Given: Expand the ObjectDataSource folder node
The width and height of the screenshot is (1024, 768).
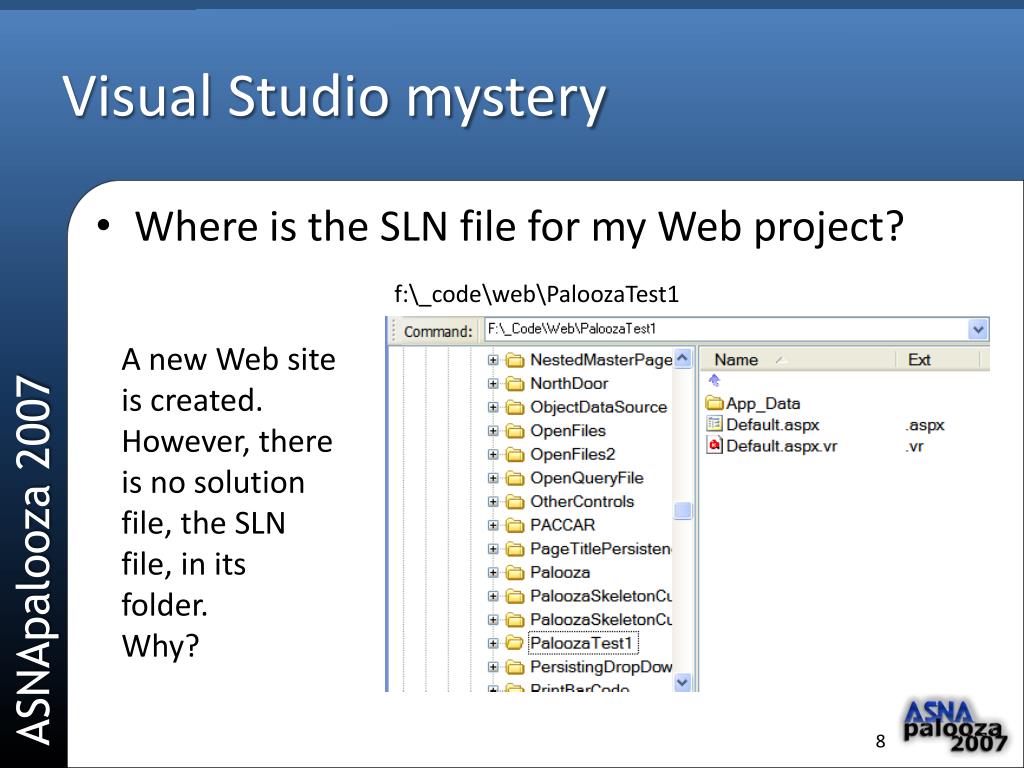Looking at the screenshot, I should (493, 408).
